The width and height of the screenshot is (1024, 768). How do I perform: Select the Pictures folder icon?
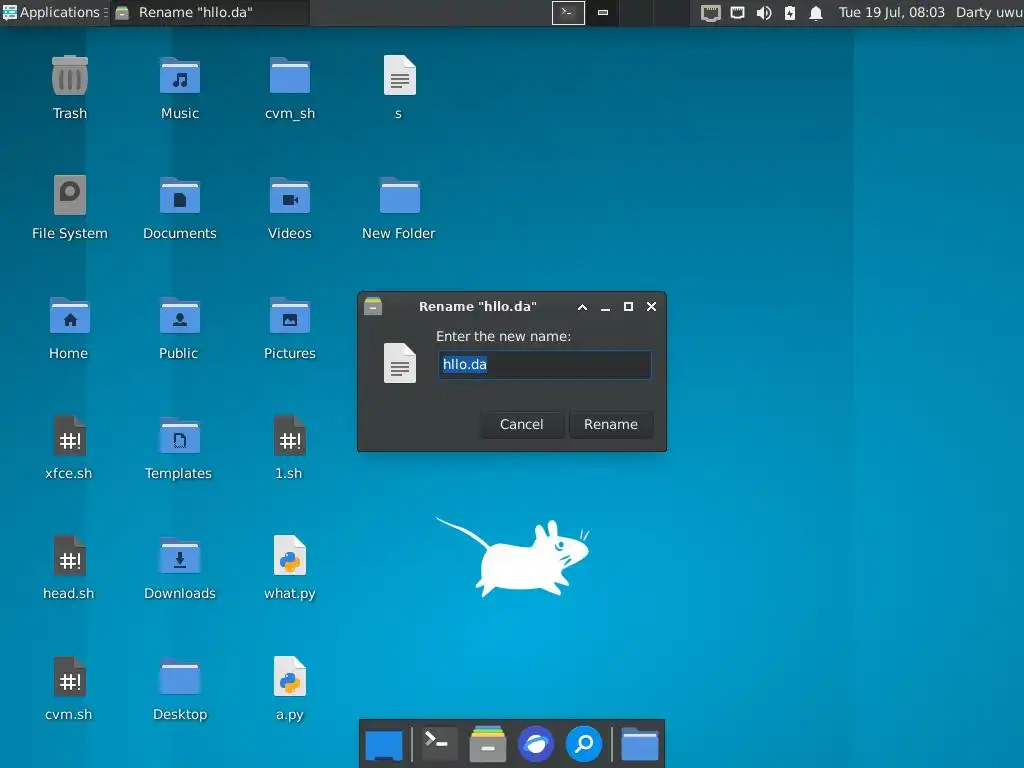point(289,315)
